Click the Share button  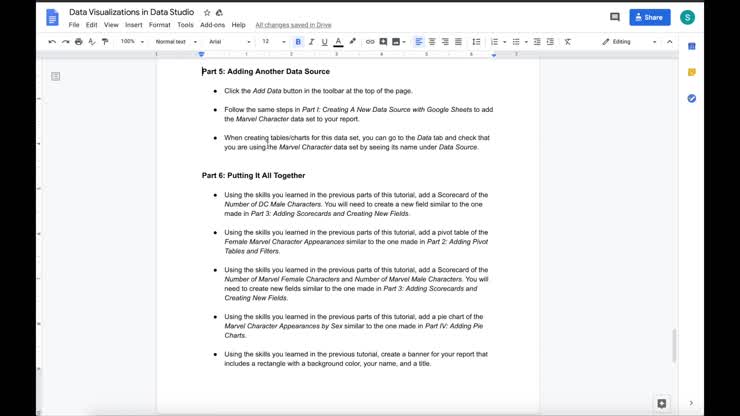(650, 17)
